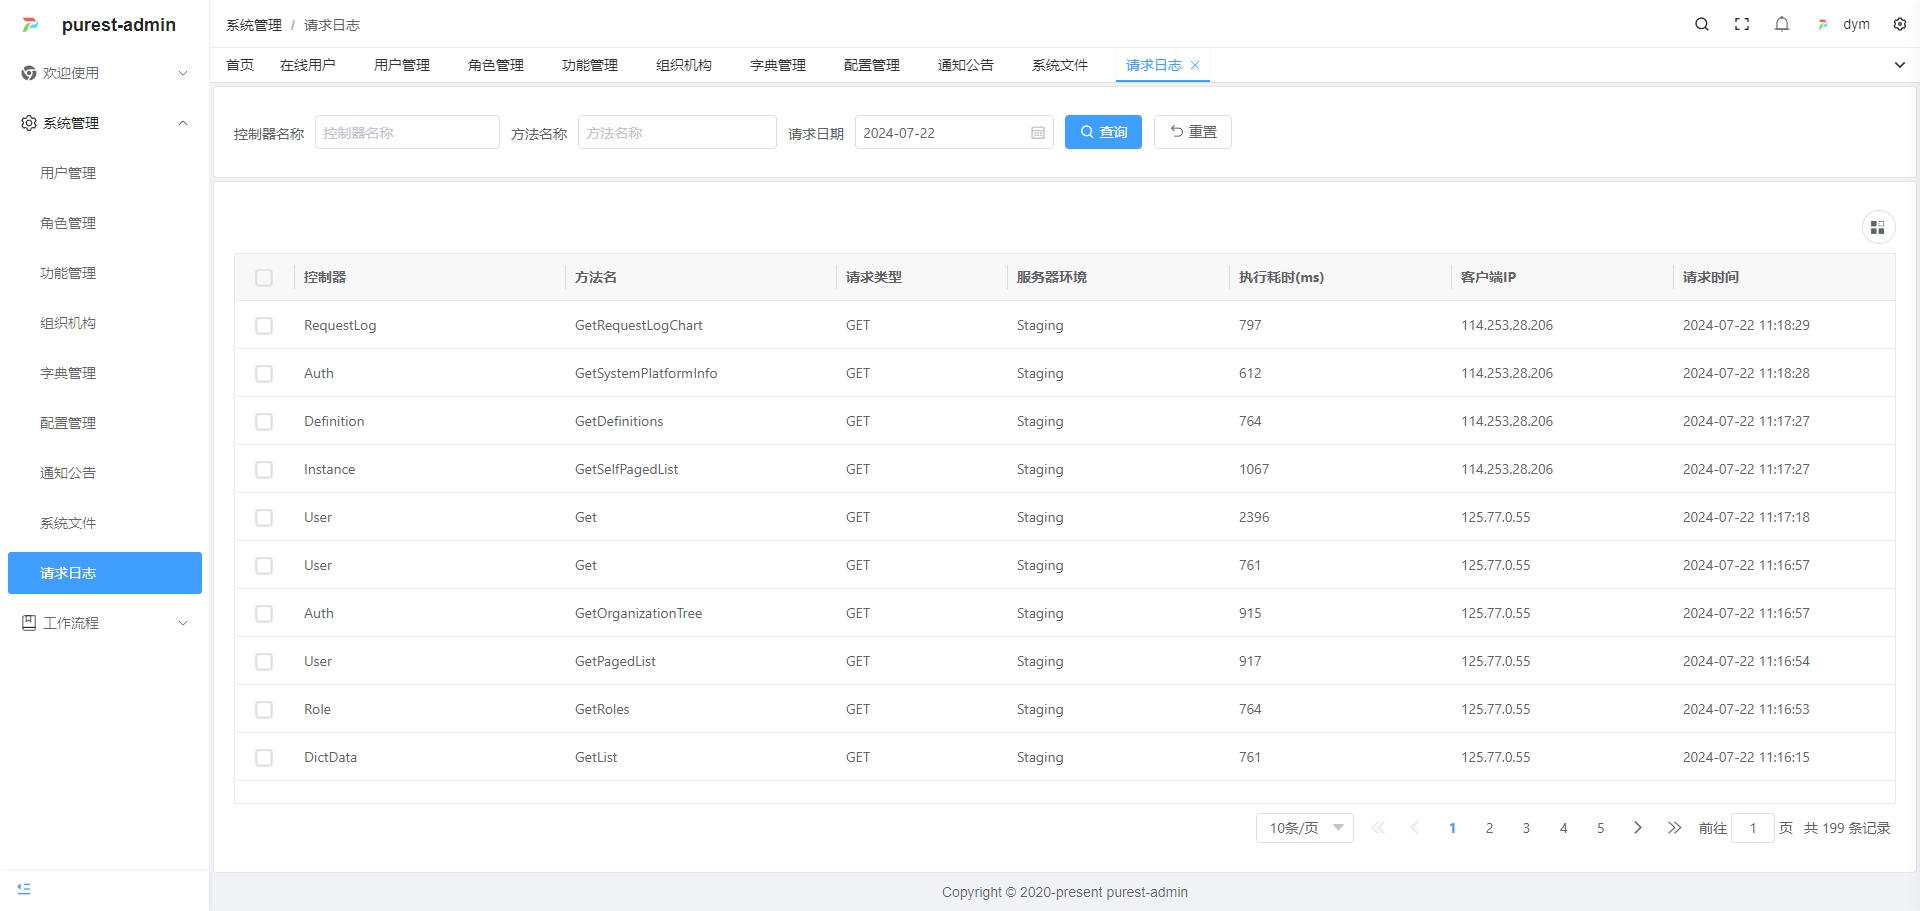Open 通知公告 in the sidebar
This screenshot has height=911, width=1920.
(x=68, y=473)
